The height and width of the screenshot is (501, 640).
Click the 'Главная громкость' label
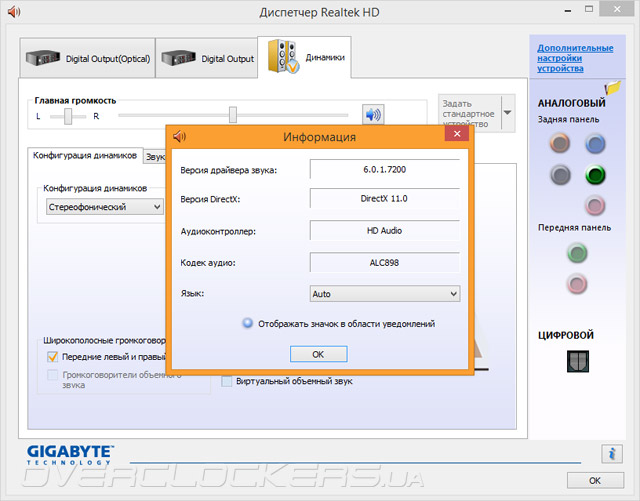tap(75, 100)
